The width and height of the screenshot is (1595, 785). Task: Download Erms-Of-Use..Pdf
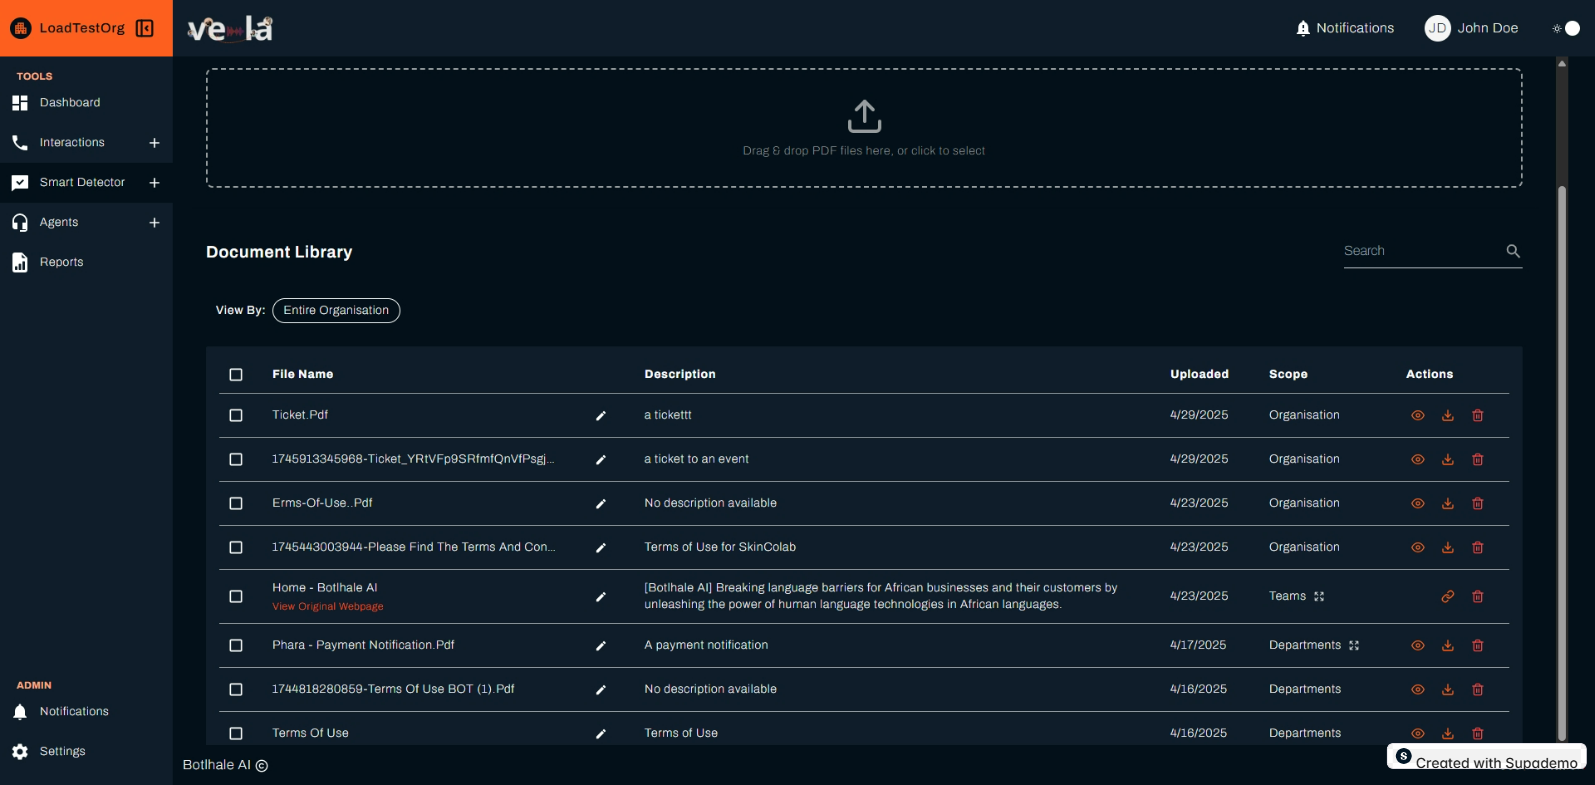click(x=1448, y=503)
